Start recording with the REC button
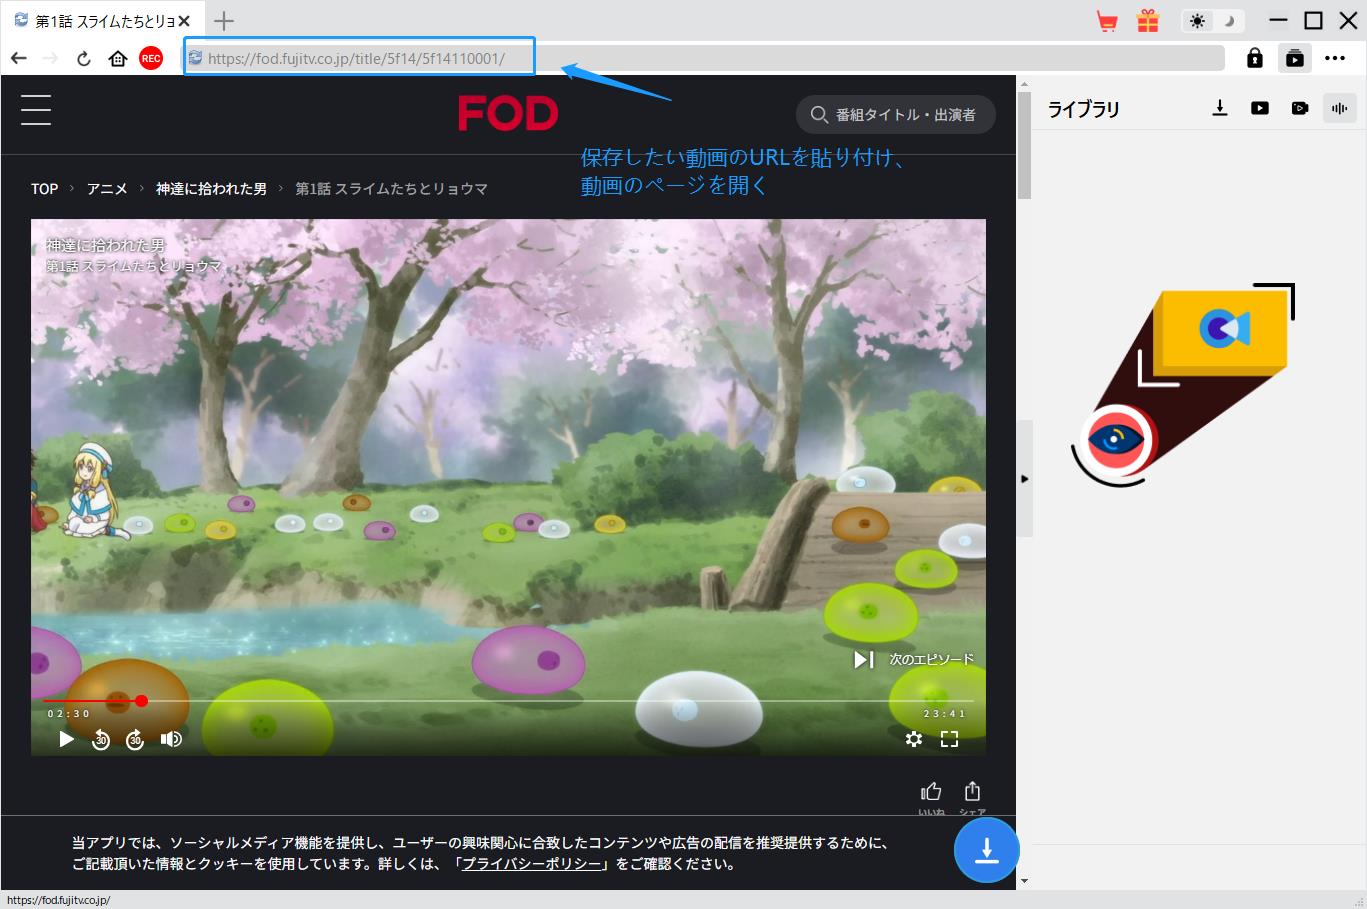 (x=151, y=58)
